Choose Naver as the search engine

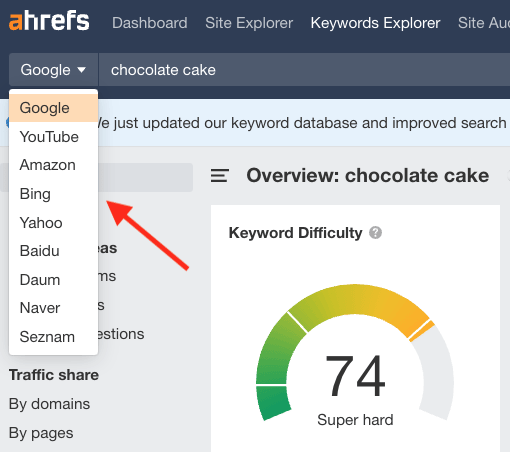[54, 308]
